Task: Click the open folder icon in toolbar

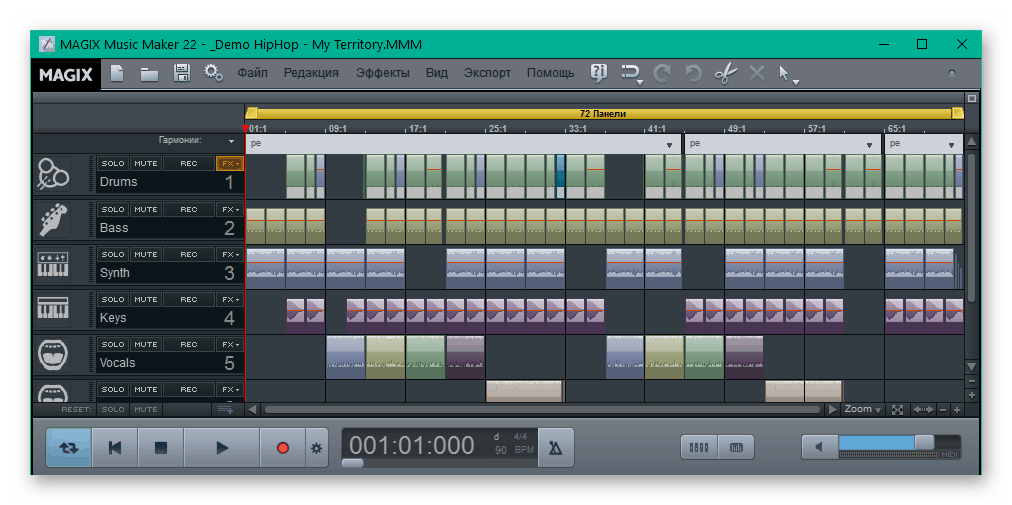Action: (x=149, y=73)
